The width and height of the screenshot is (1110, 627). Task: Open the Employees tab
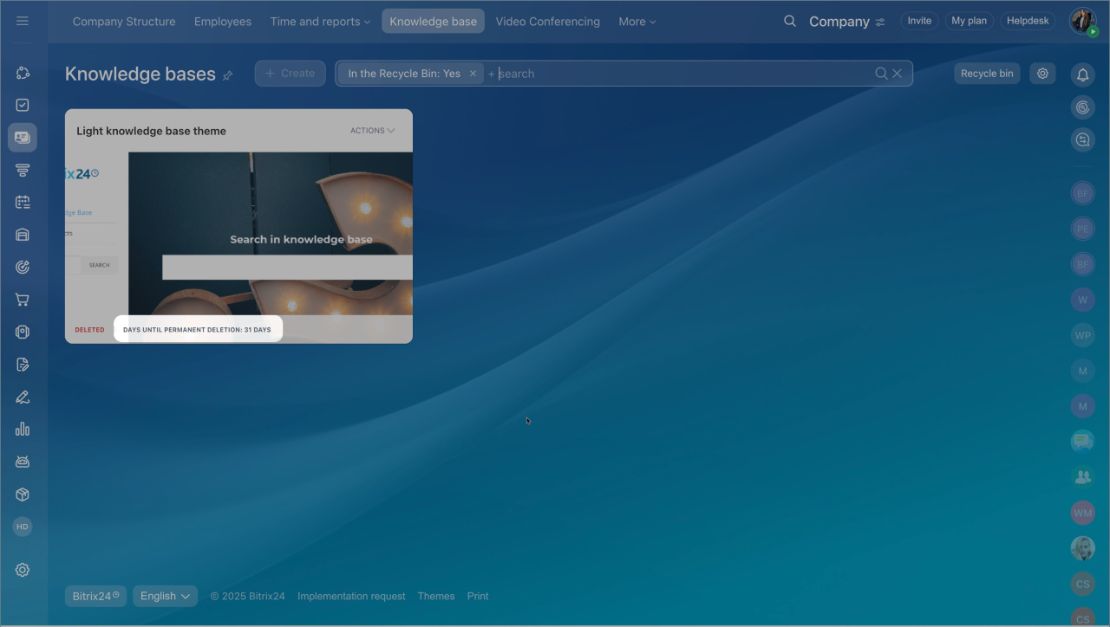click(x=222, y=21)
